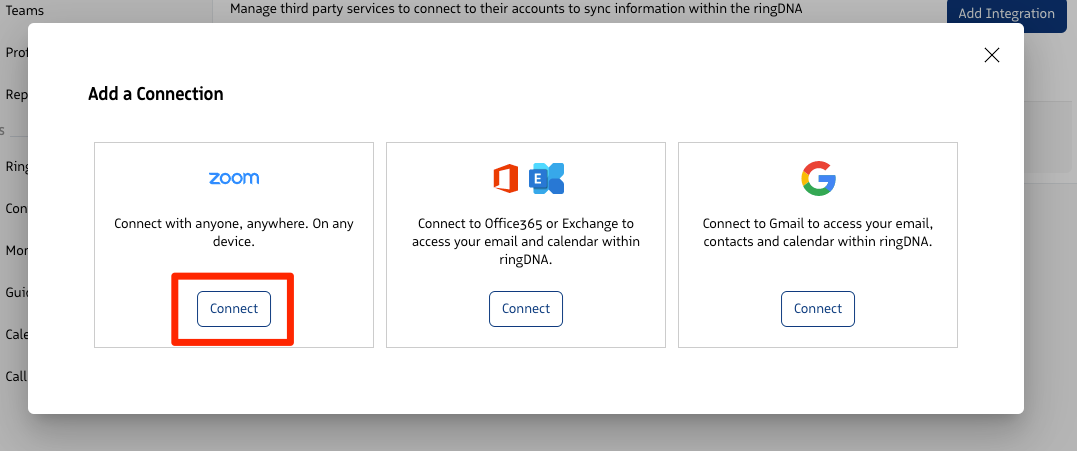Connect the Gmail integration

click(818, 309)
